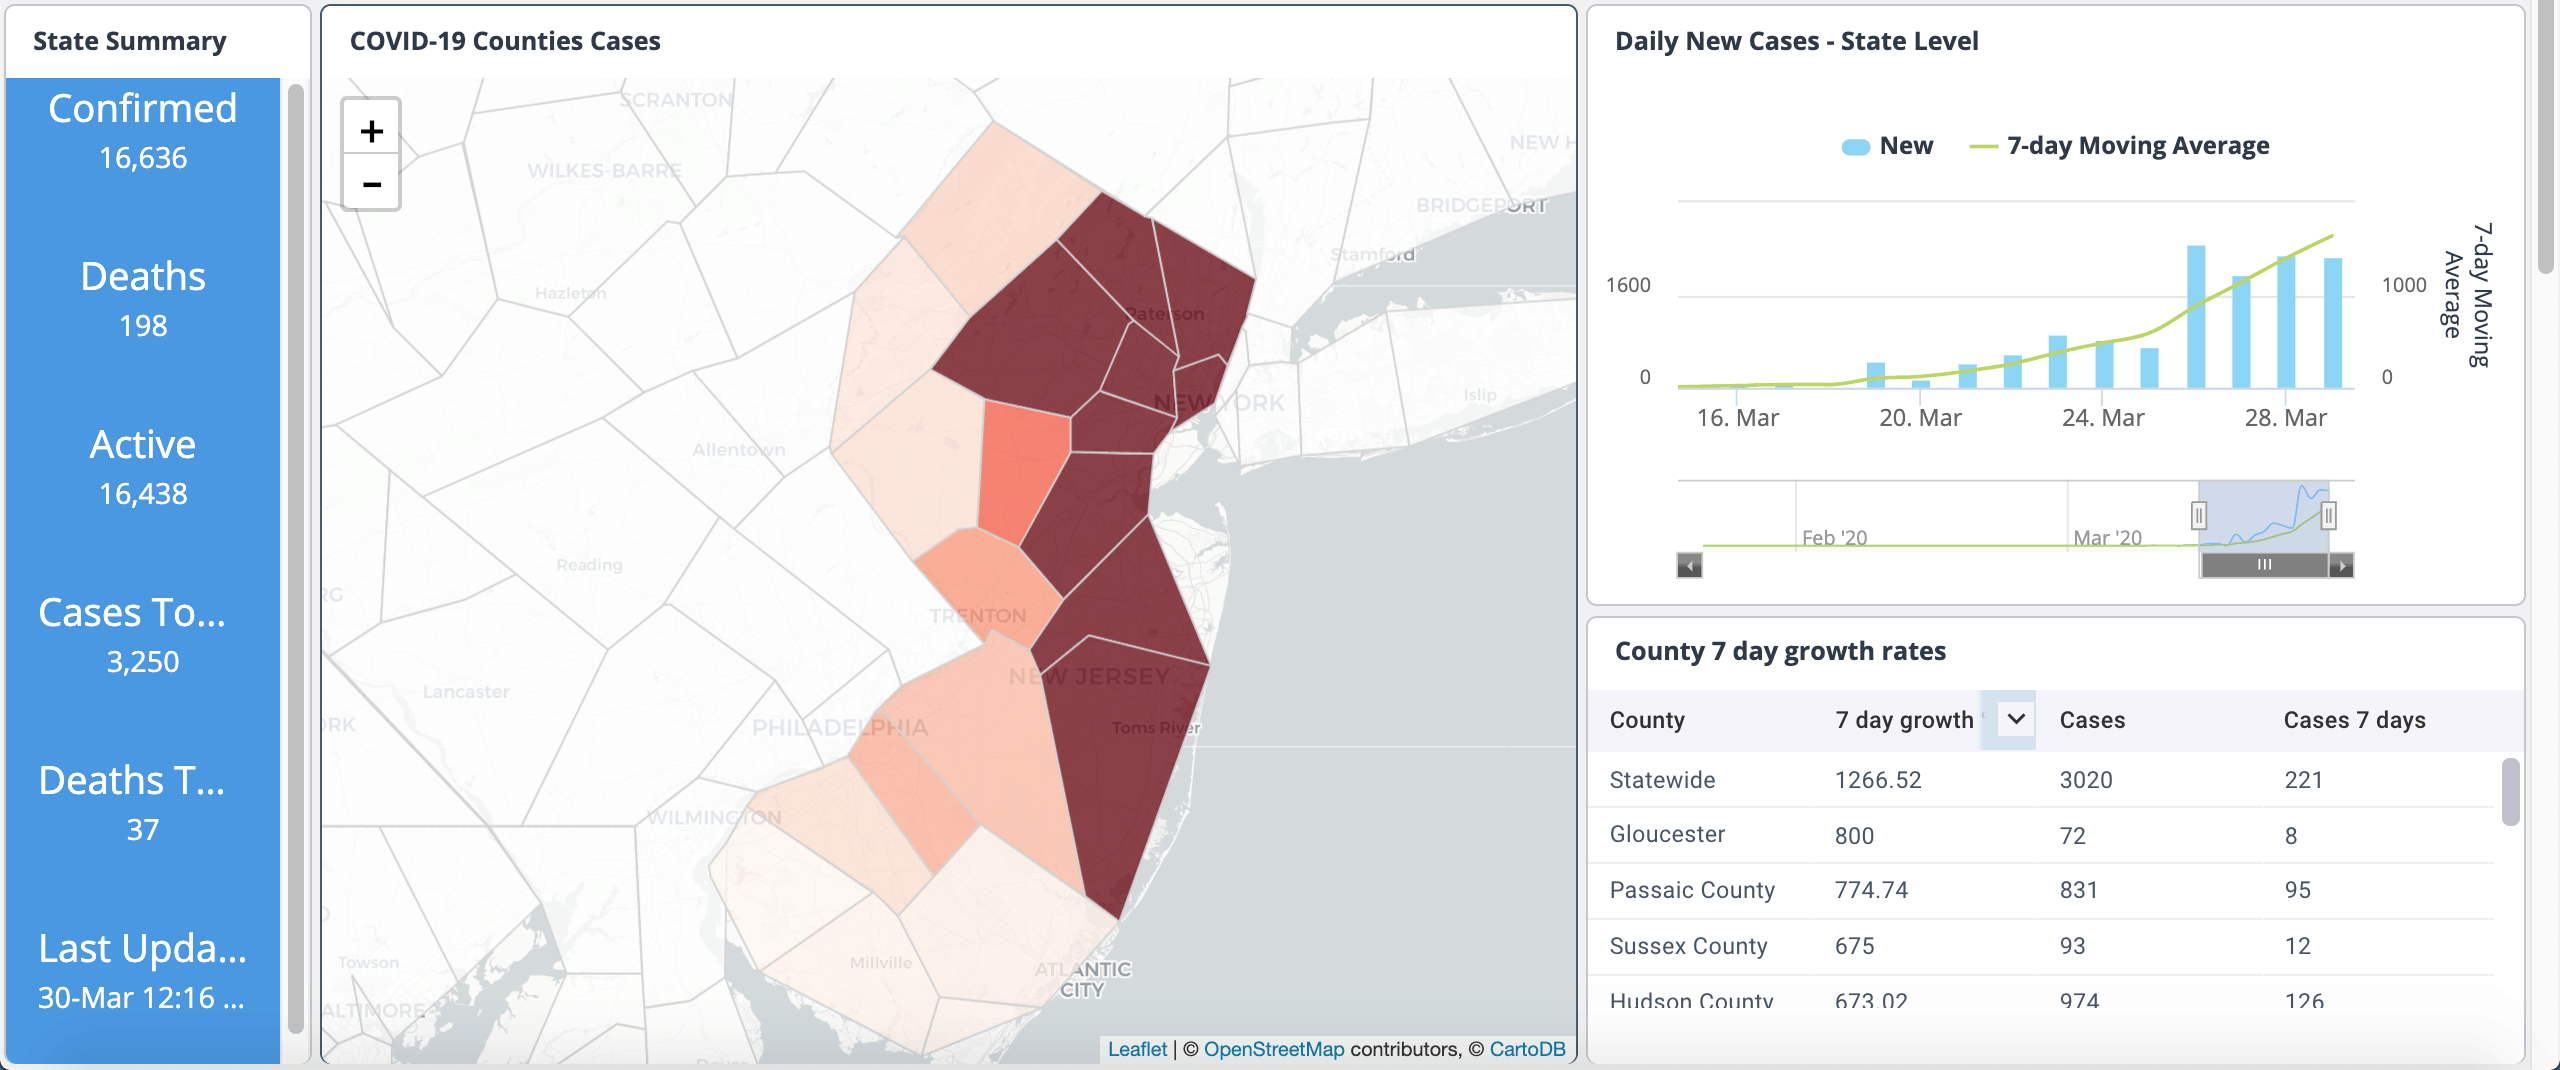Select the Gloucester table row

pos(2040,835)
